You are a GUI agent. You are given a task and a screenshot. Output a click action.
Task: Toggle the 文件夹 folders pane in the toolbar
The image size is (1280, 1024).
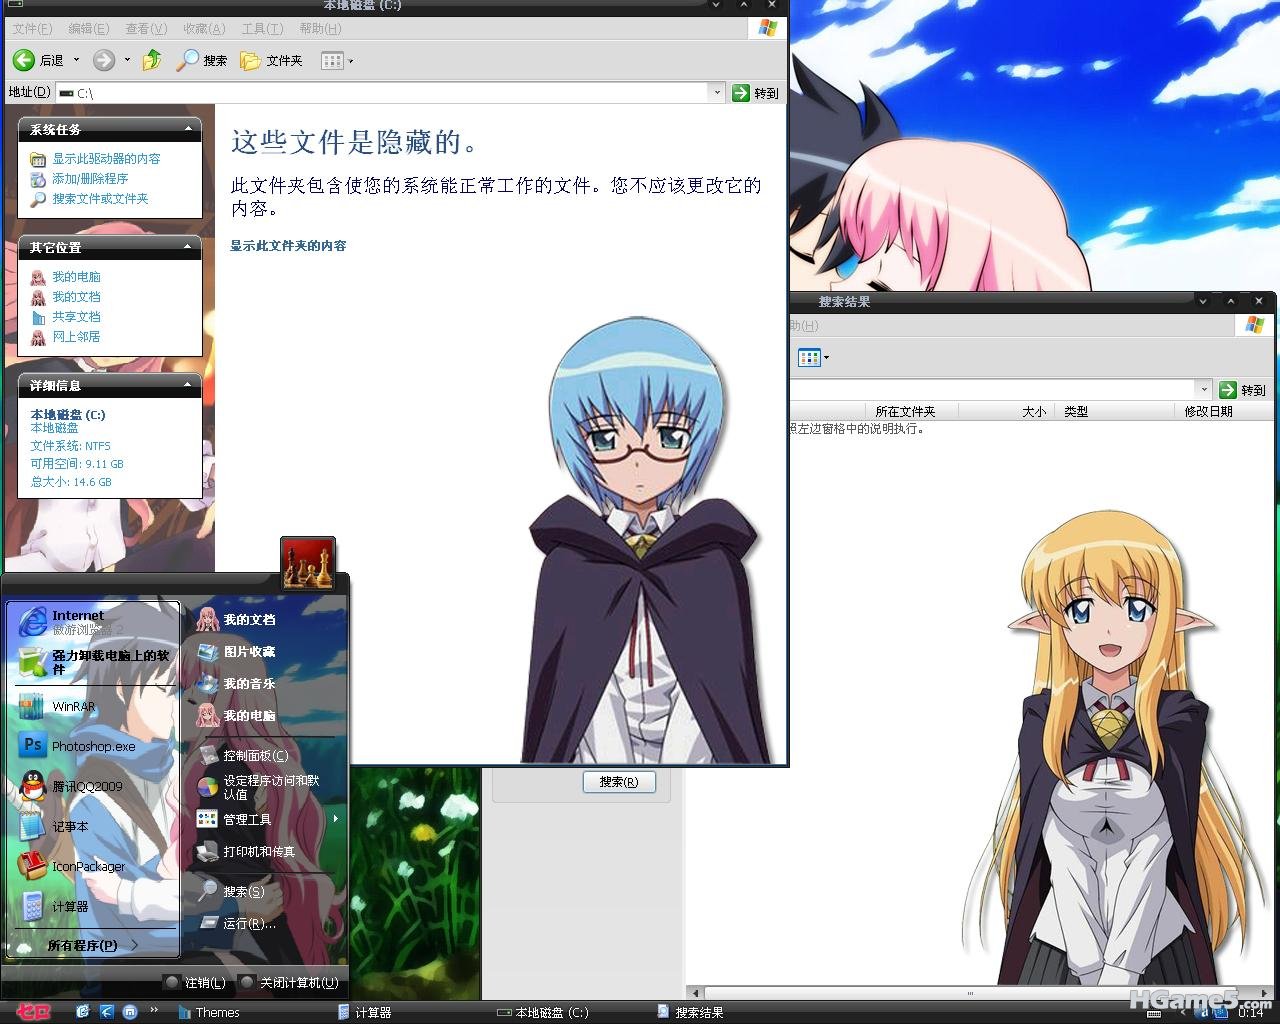pyautogui.click(x=271, y=61)
